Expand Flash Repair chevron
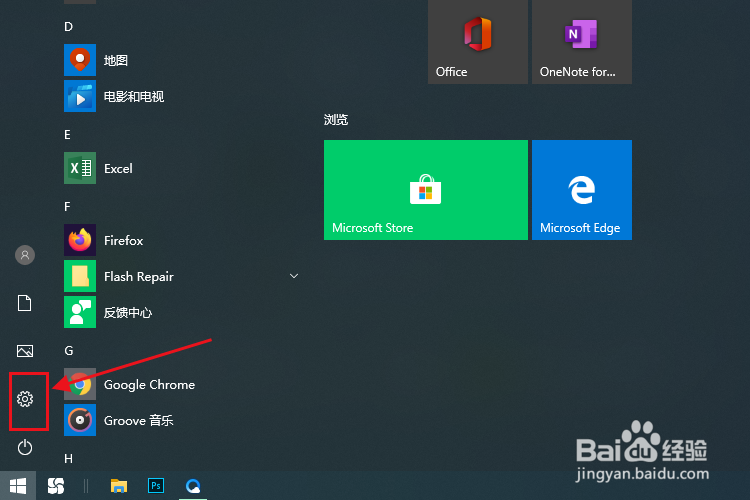Viewport: 750px width, 500px height. point(294,276)
